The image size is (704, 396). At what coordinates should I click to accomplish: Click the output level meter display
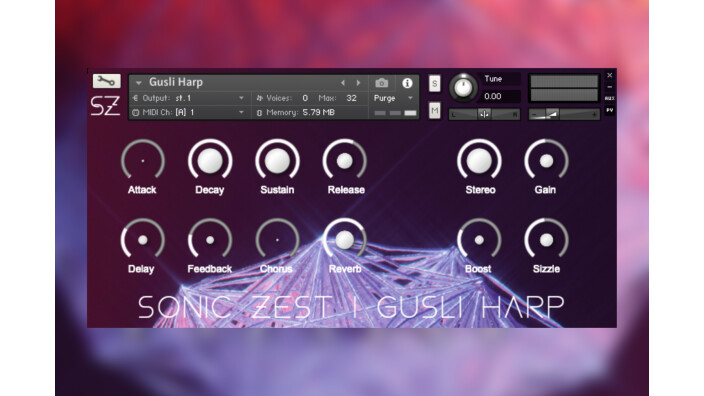564,88
